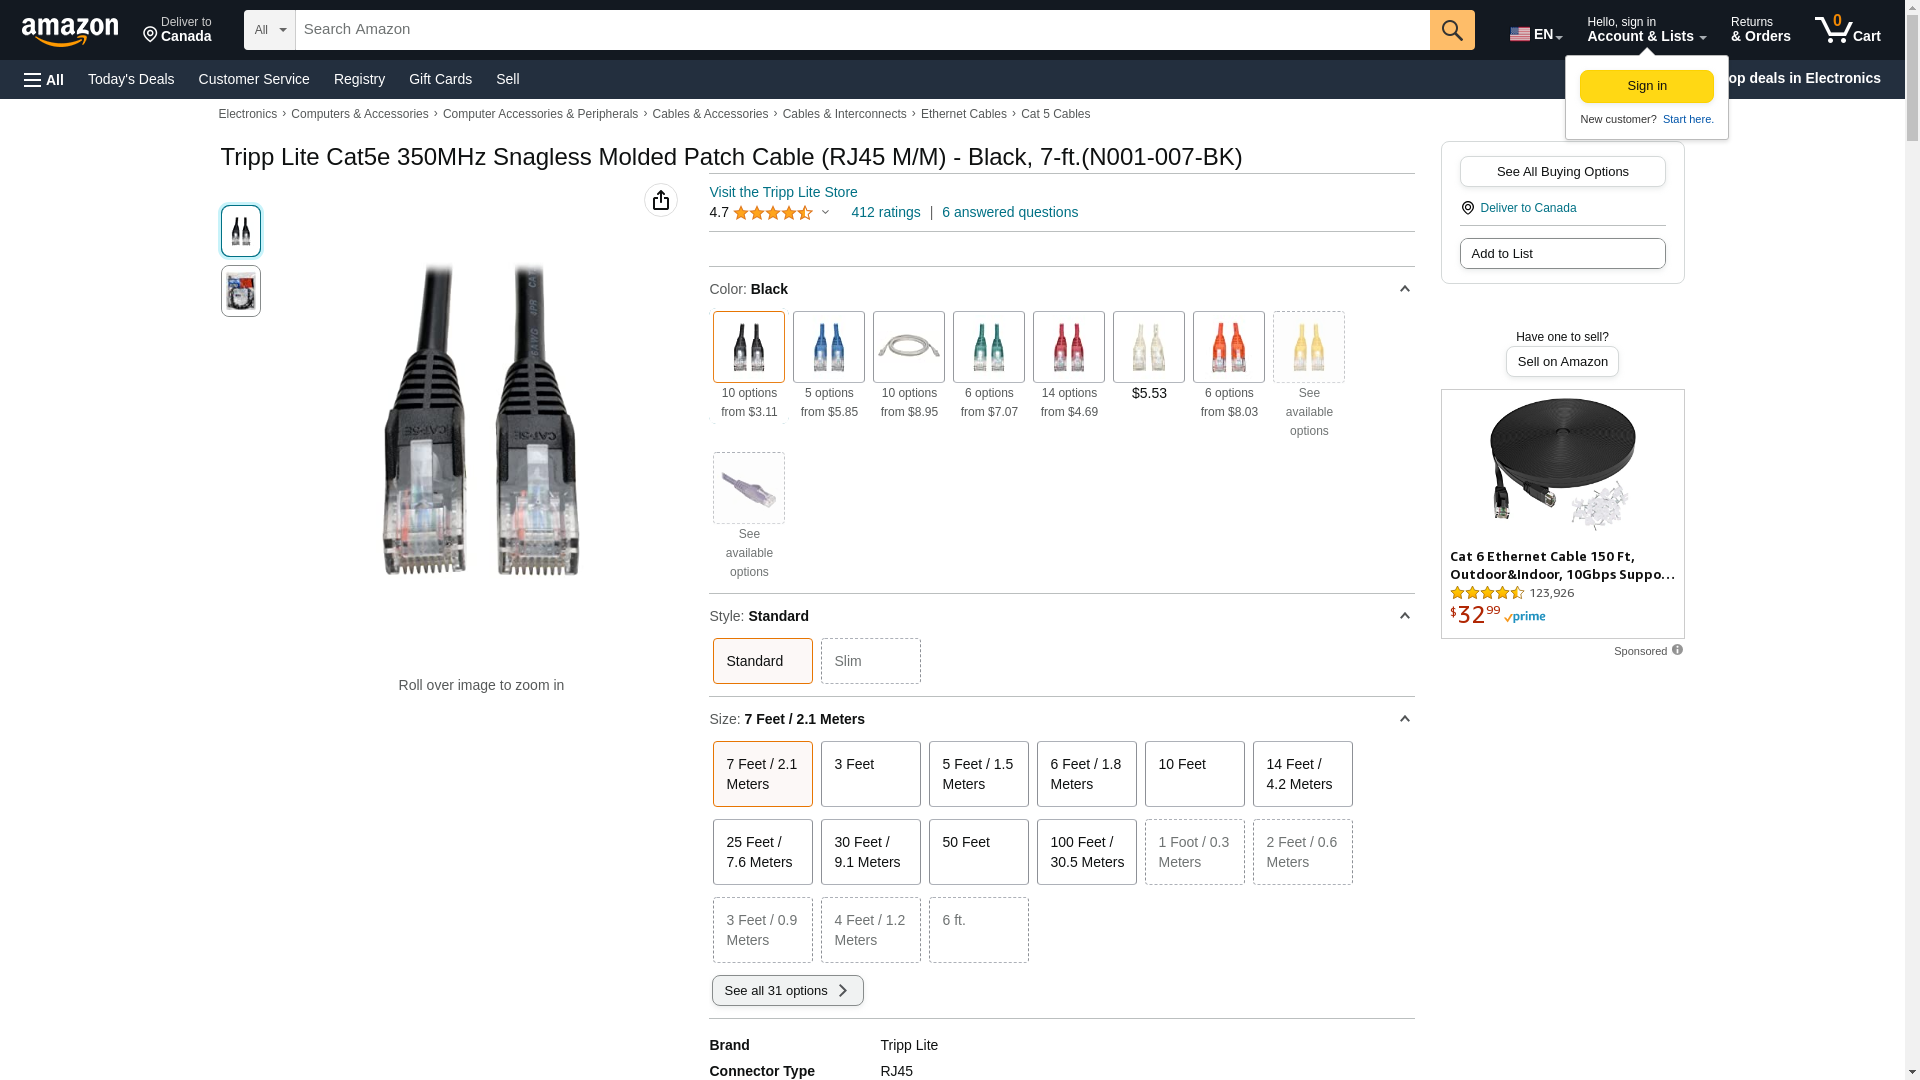Select the Slim style option

click(870, 661)
